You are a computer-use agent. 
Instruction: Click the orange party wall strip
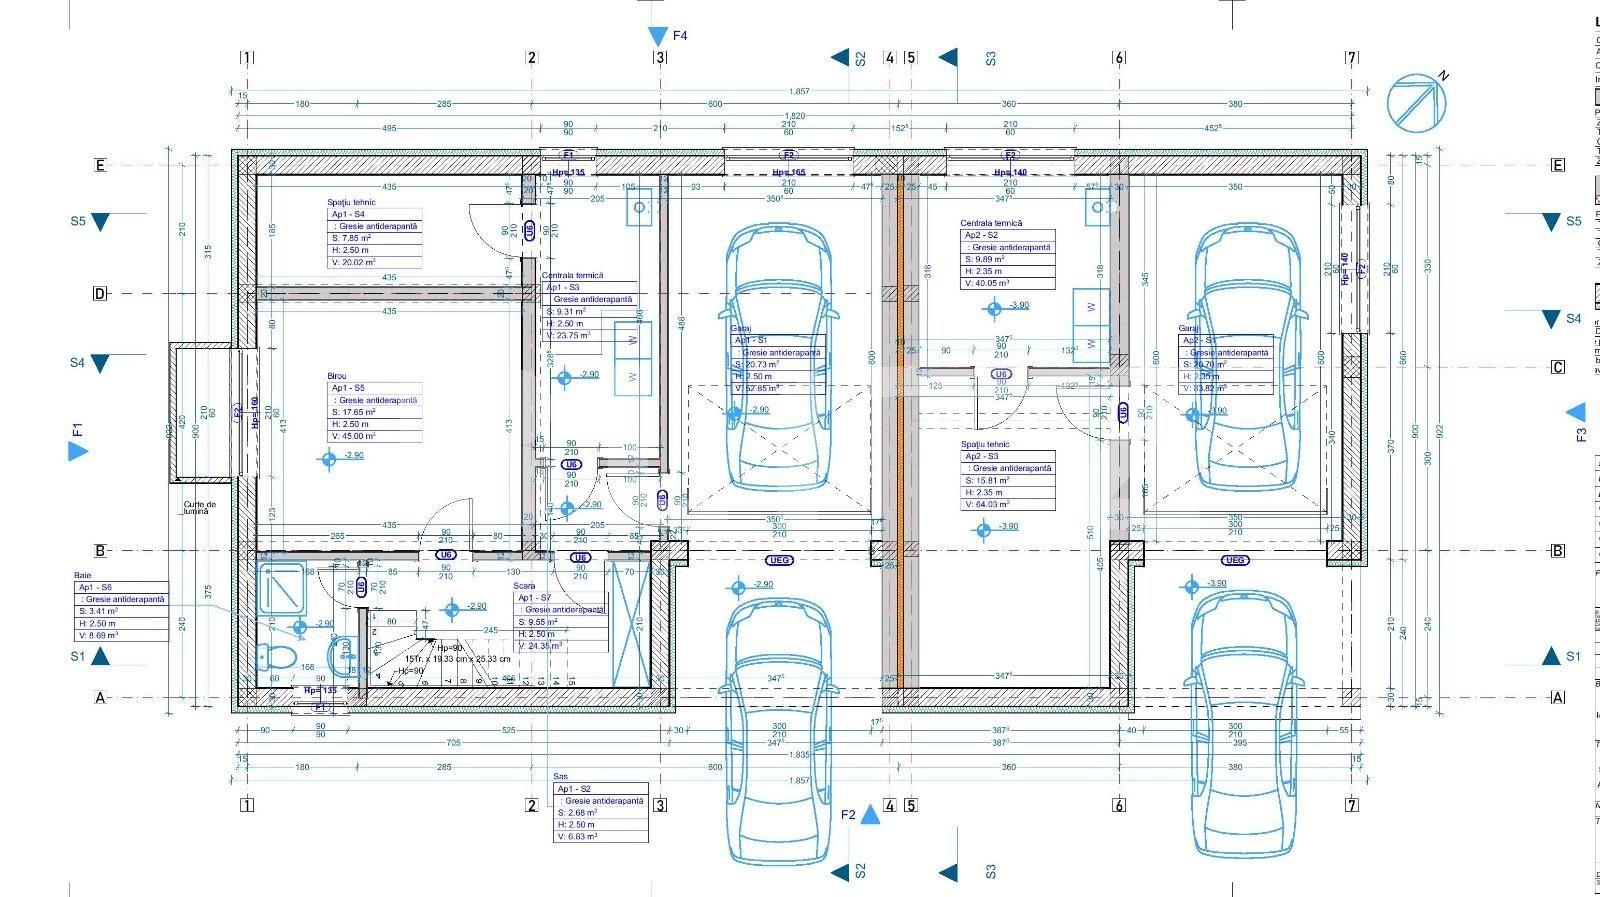[899, 430]
